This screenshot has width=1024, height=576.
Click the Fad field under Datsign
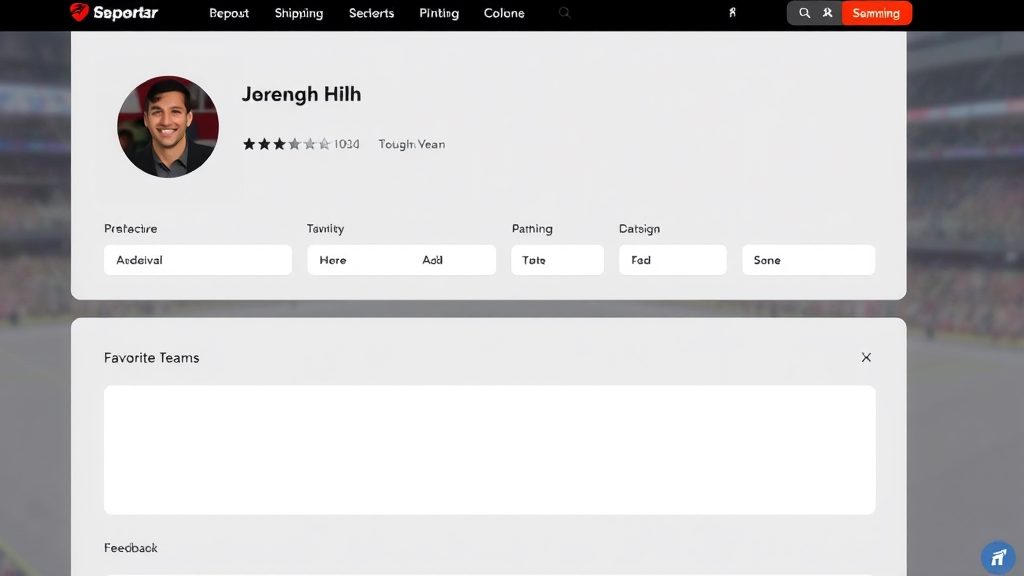click(673, 260)
